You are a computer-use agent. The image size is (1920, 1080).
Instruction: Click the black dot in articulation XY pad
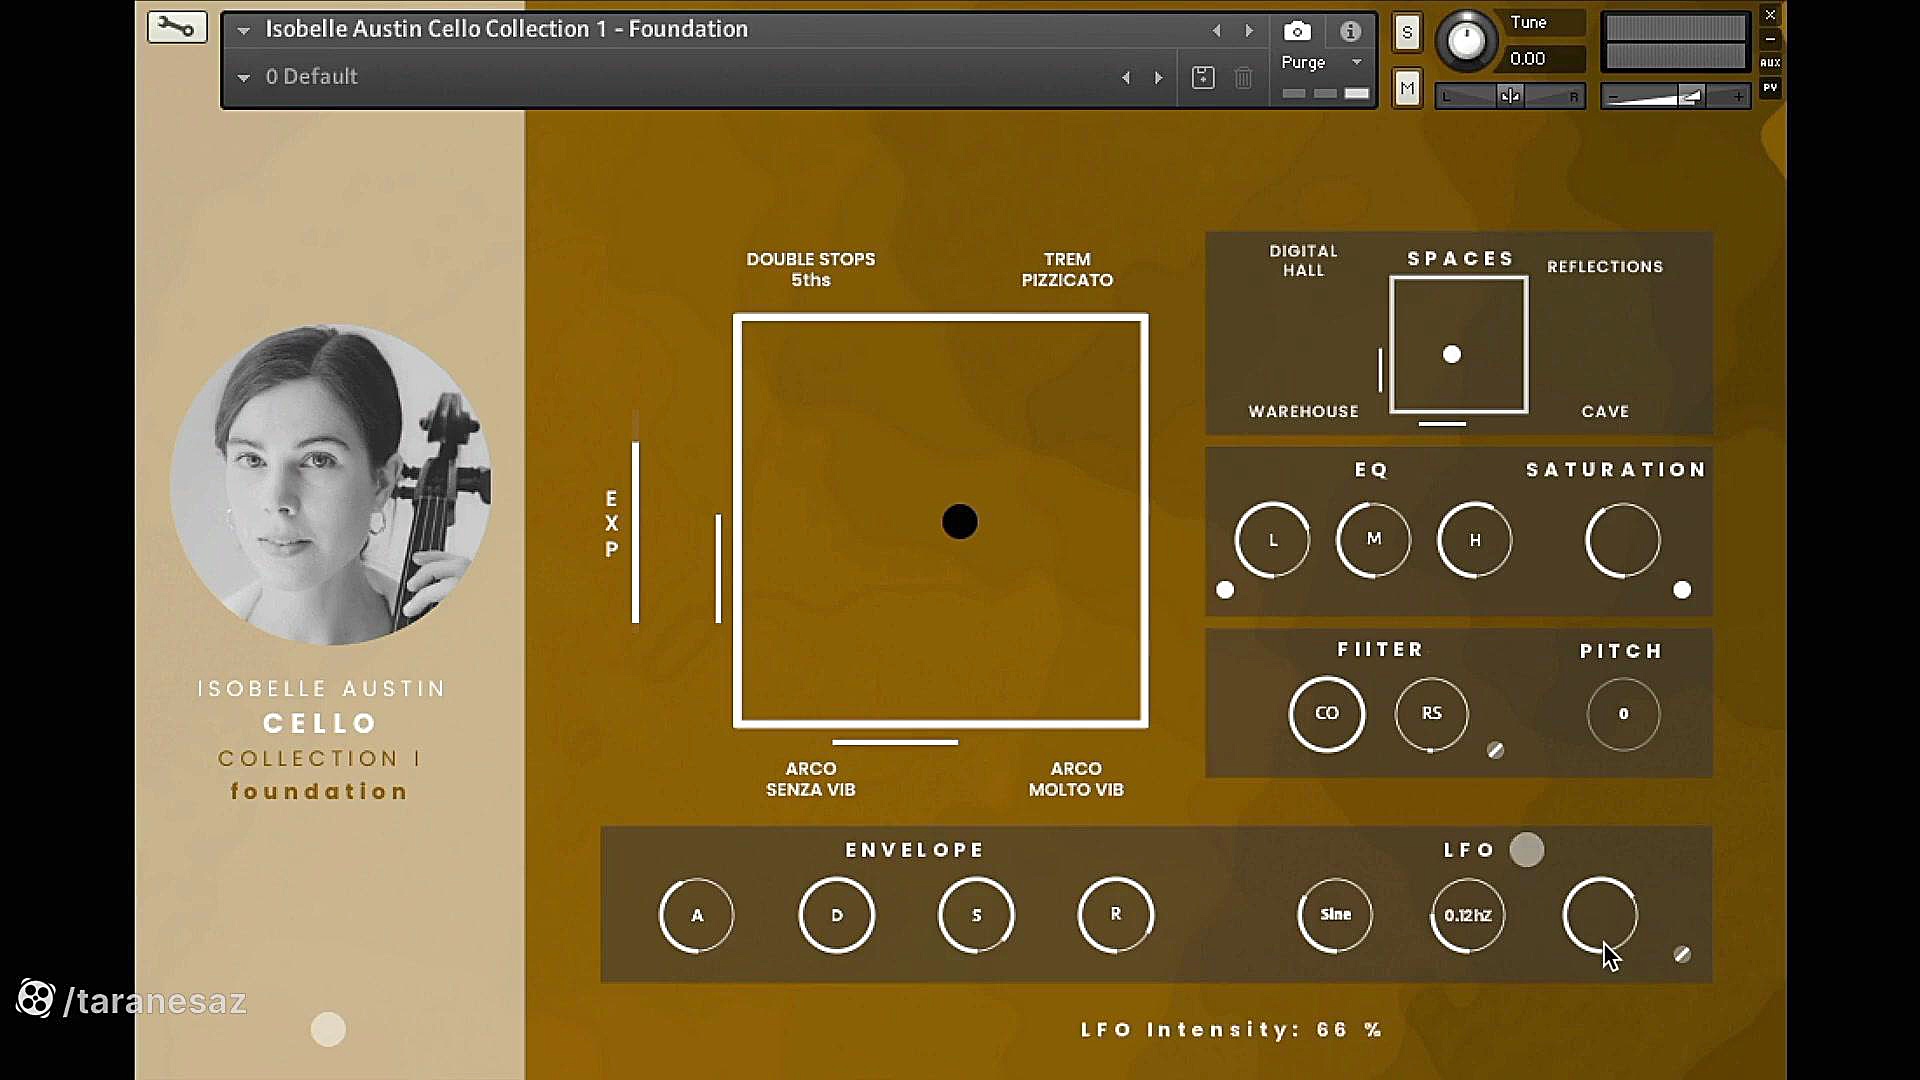click(x=959, y=521)
